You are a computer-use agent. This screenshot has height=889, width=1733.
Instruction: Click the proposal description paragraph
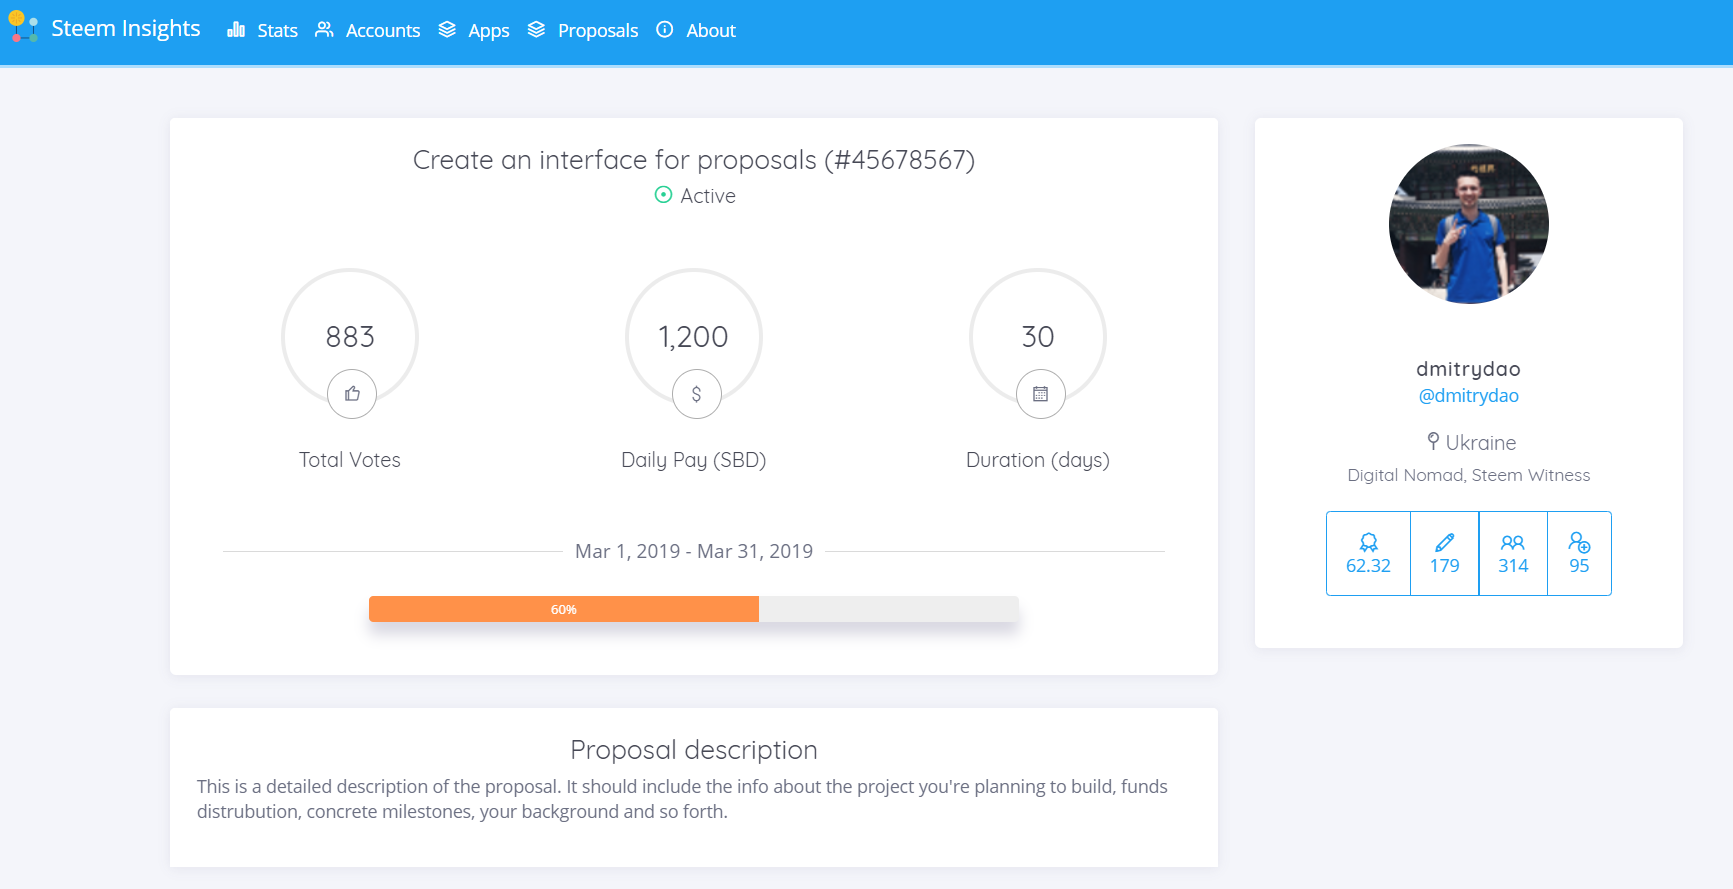point(682,799)
